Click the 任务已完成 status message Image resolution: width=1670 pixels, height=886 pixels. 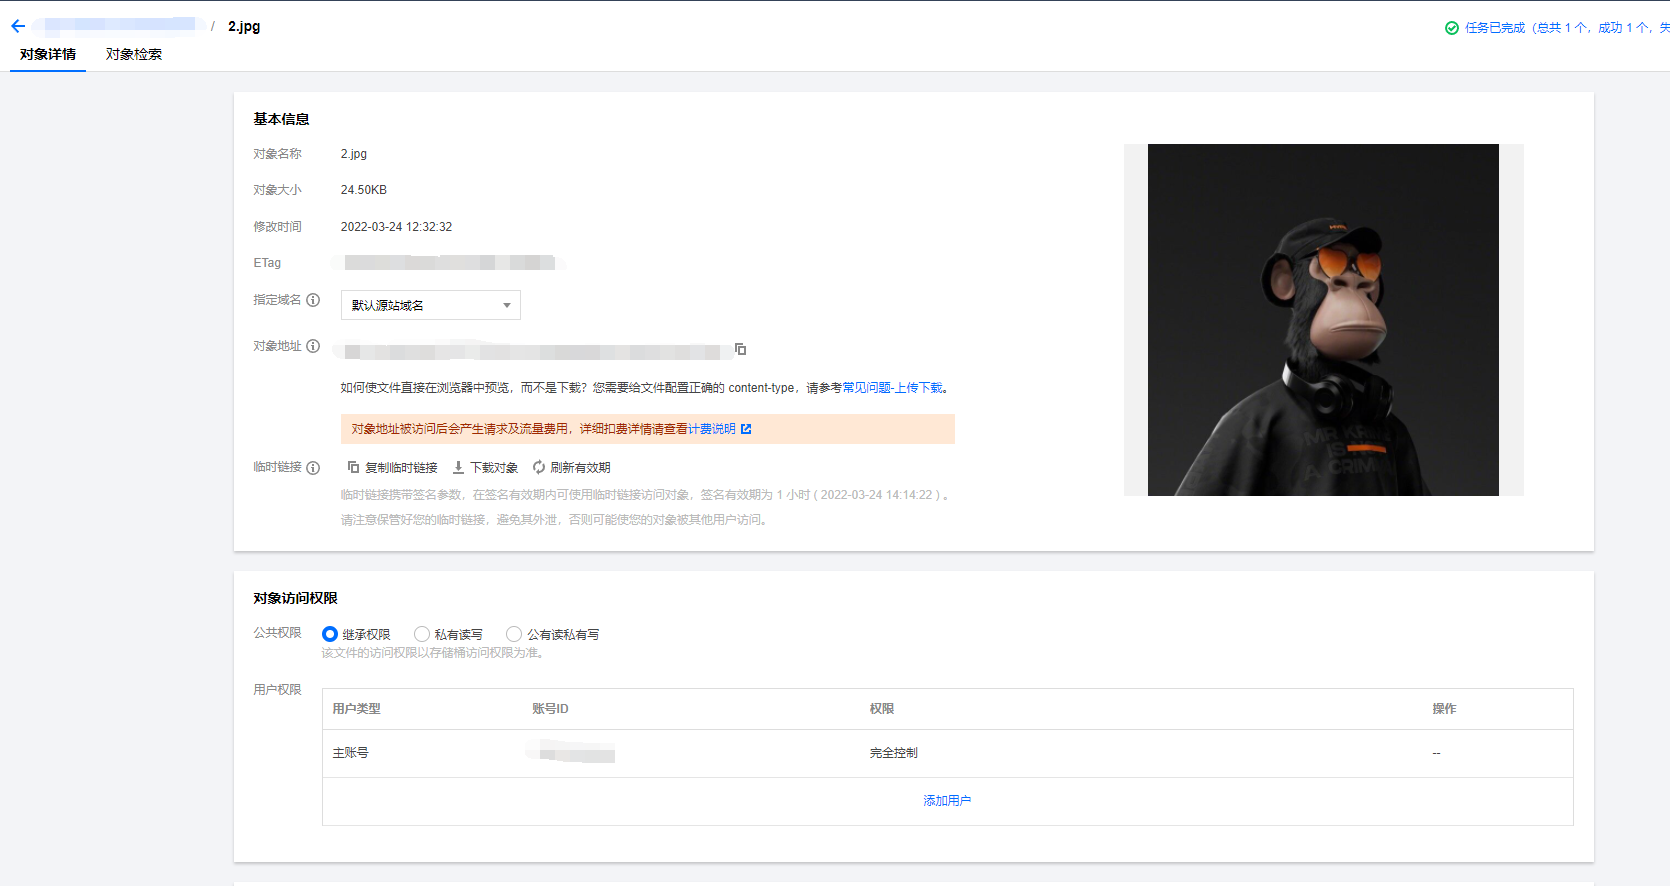(1566, 28)
